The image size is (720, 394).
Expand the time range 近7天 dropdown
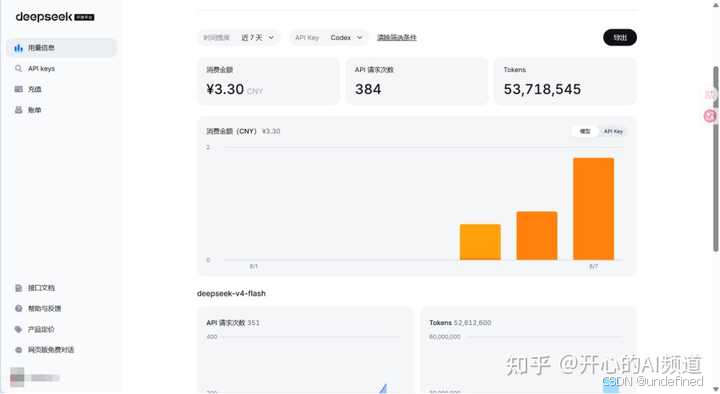[x=239, y=38]
